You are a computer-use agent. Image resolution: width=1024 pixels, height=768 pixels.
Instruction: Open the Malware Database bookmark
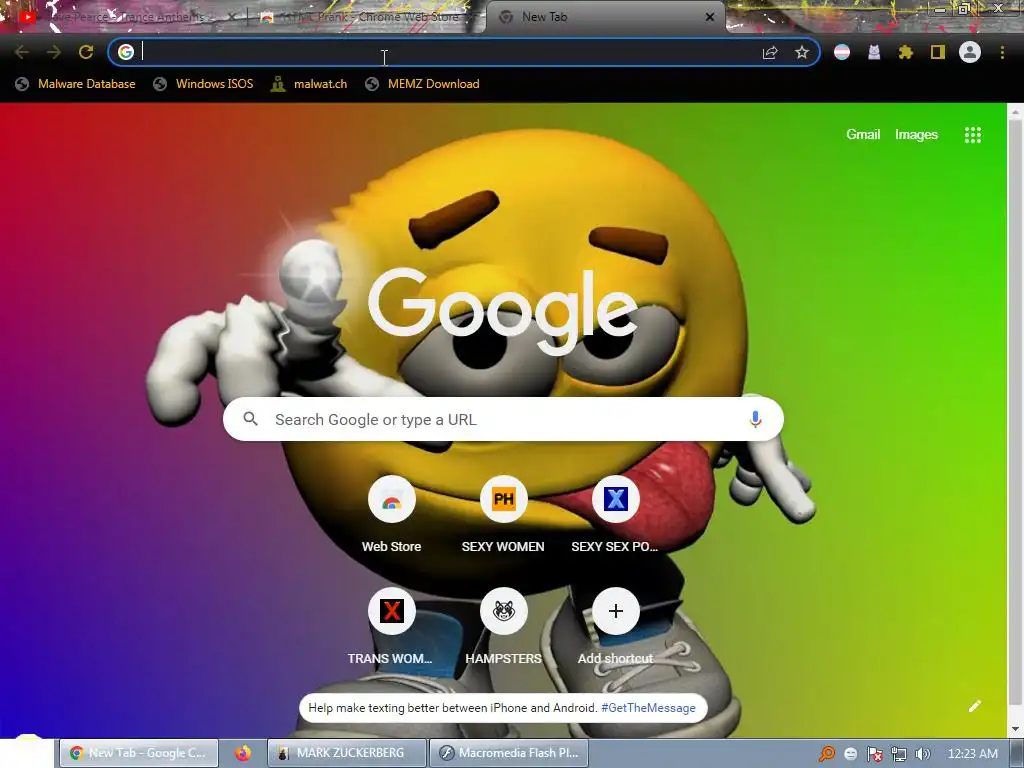76,84
